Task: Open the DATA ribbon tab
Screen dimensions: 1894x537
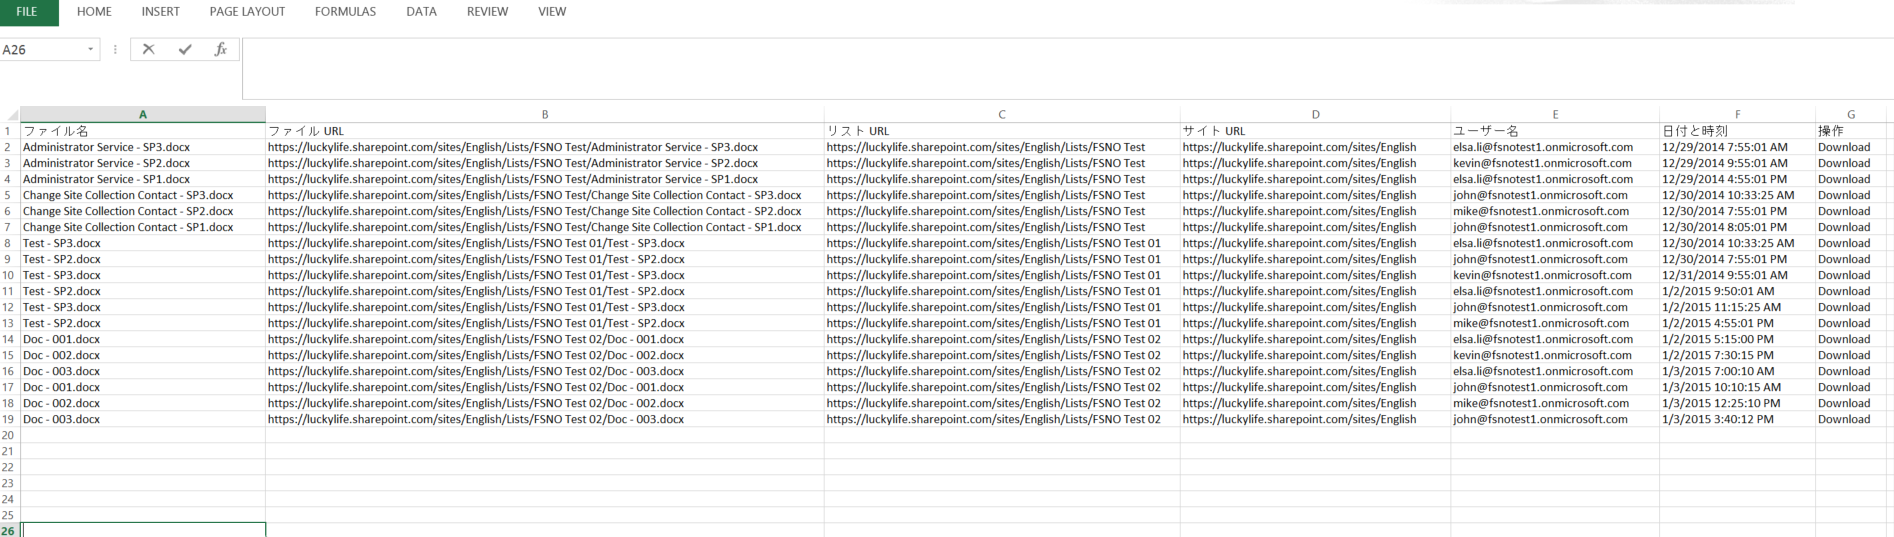Action: [421, 12]
